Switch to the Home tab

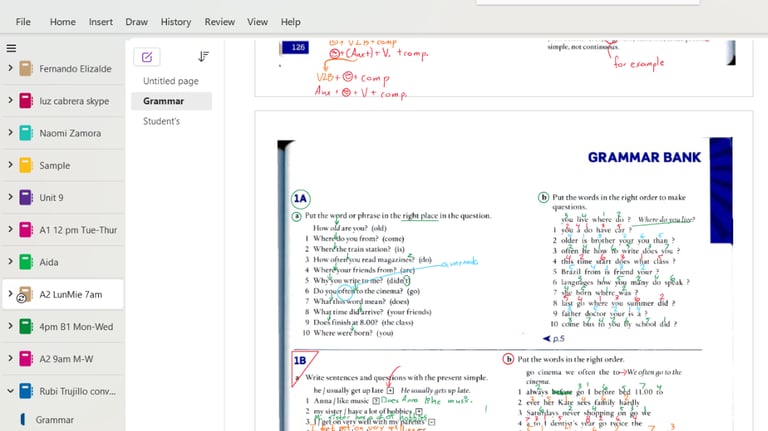[x=63, y=22]
